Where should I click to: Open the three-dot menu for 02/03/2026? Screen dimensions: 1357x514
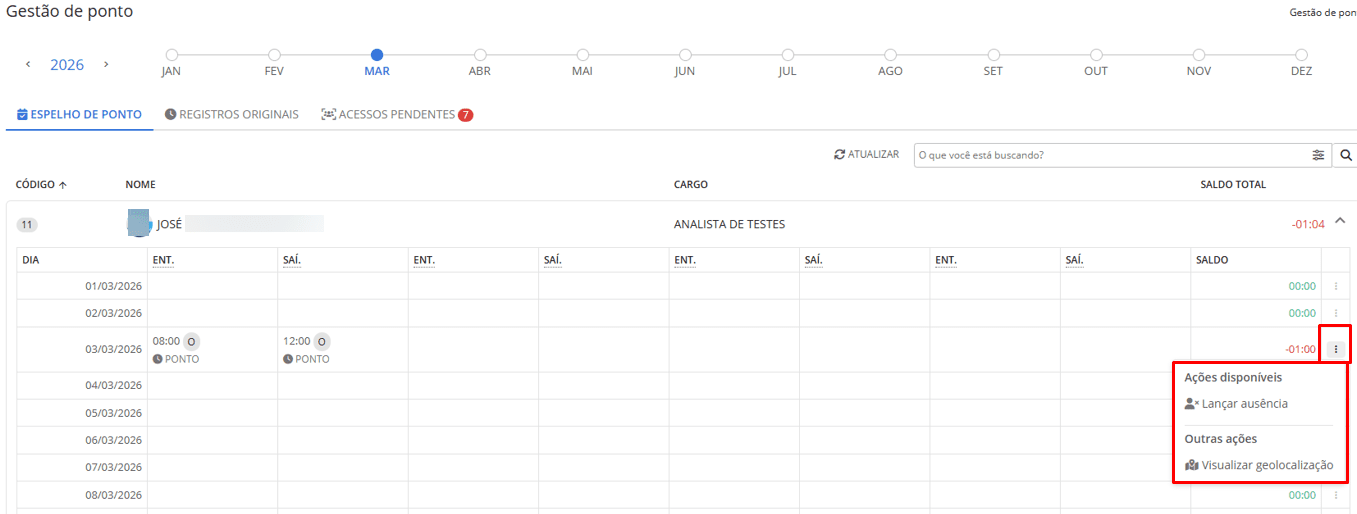[x=1335, y=313]
